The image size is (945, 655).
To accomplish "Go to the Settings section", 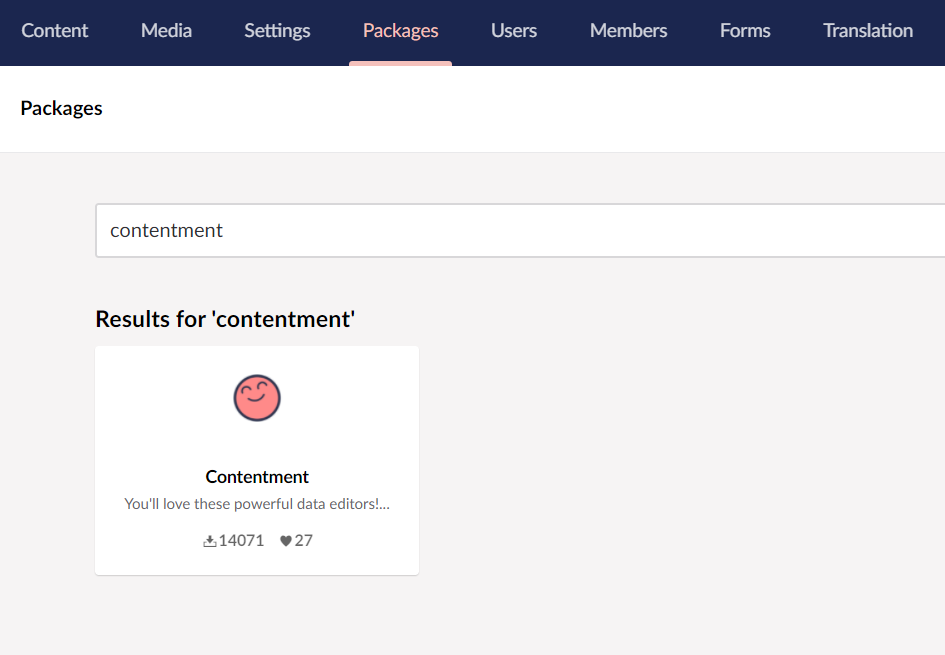I will (277, 31).
